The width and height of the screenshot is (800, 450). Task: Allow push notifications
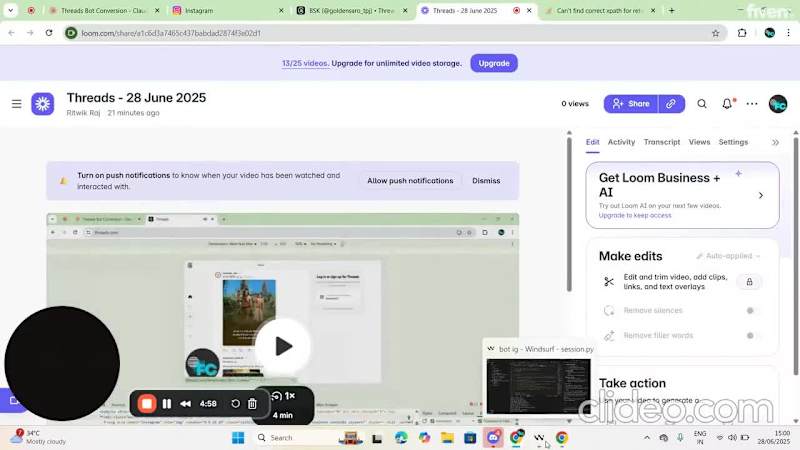point(410,181)
